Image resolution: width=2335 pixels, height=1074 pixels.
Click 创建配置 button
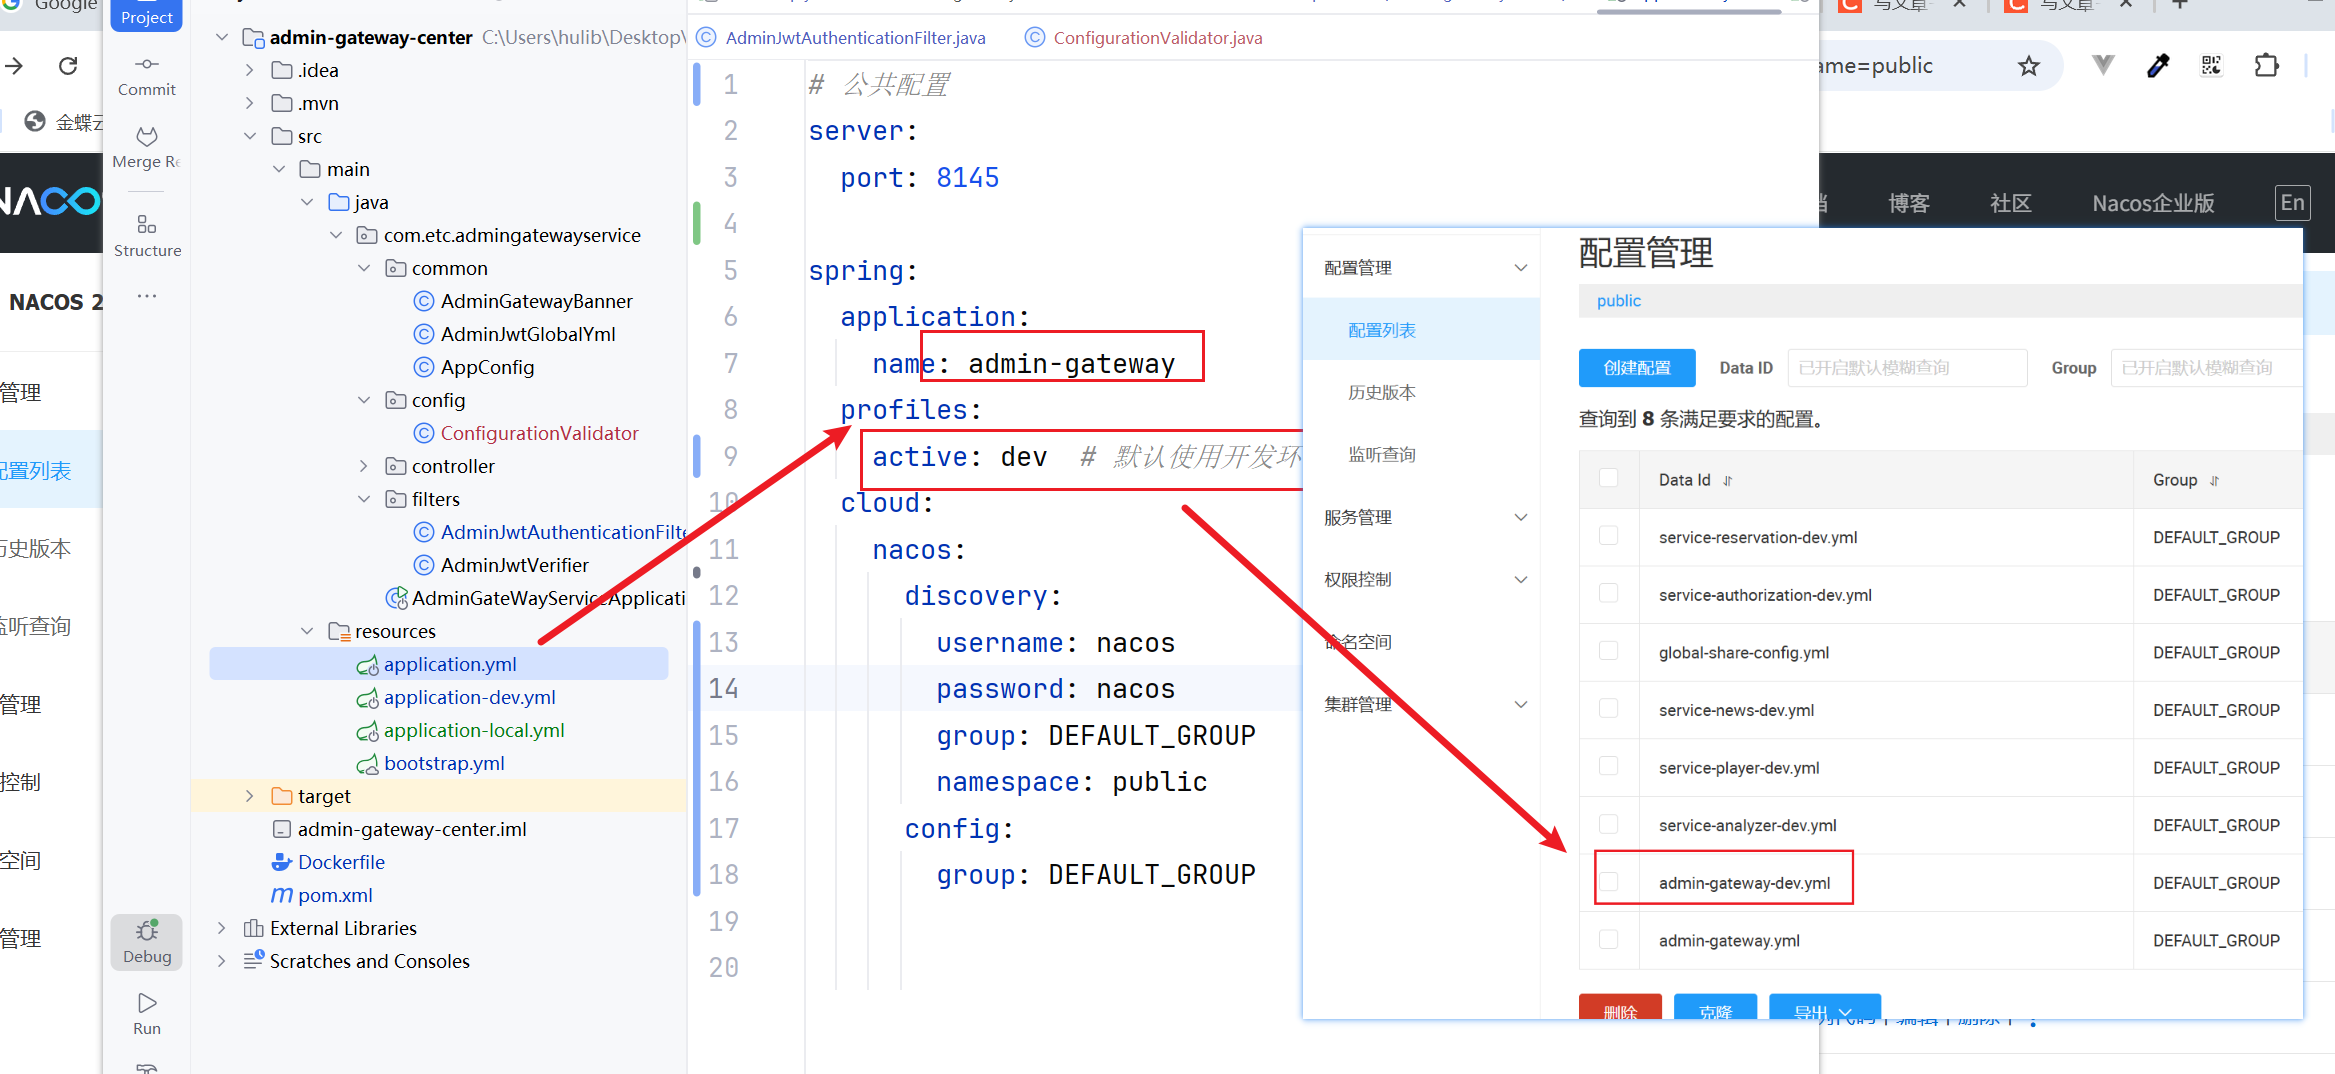(1637, 368)
